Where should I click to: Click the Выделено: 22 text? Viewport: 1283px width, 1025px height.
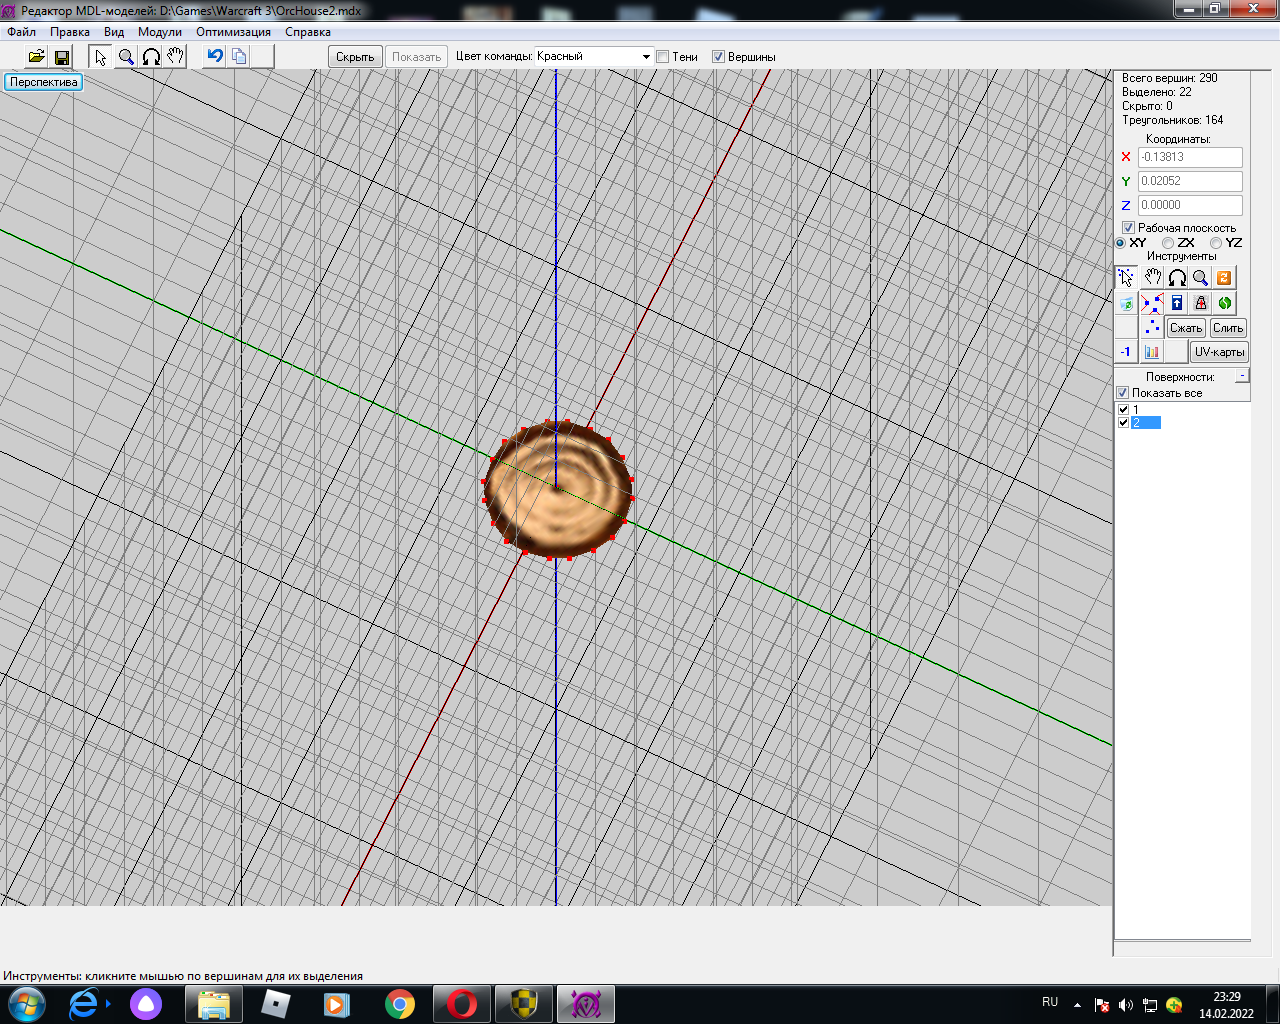[1157, 92]
